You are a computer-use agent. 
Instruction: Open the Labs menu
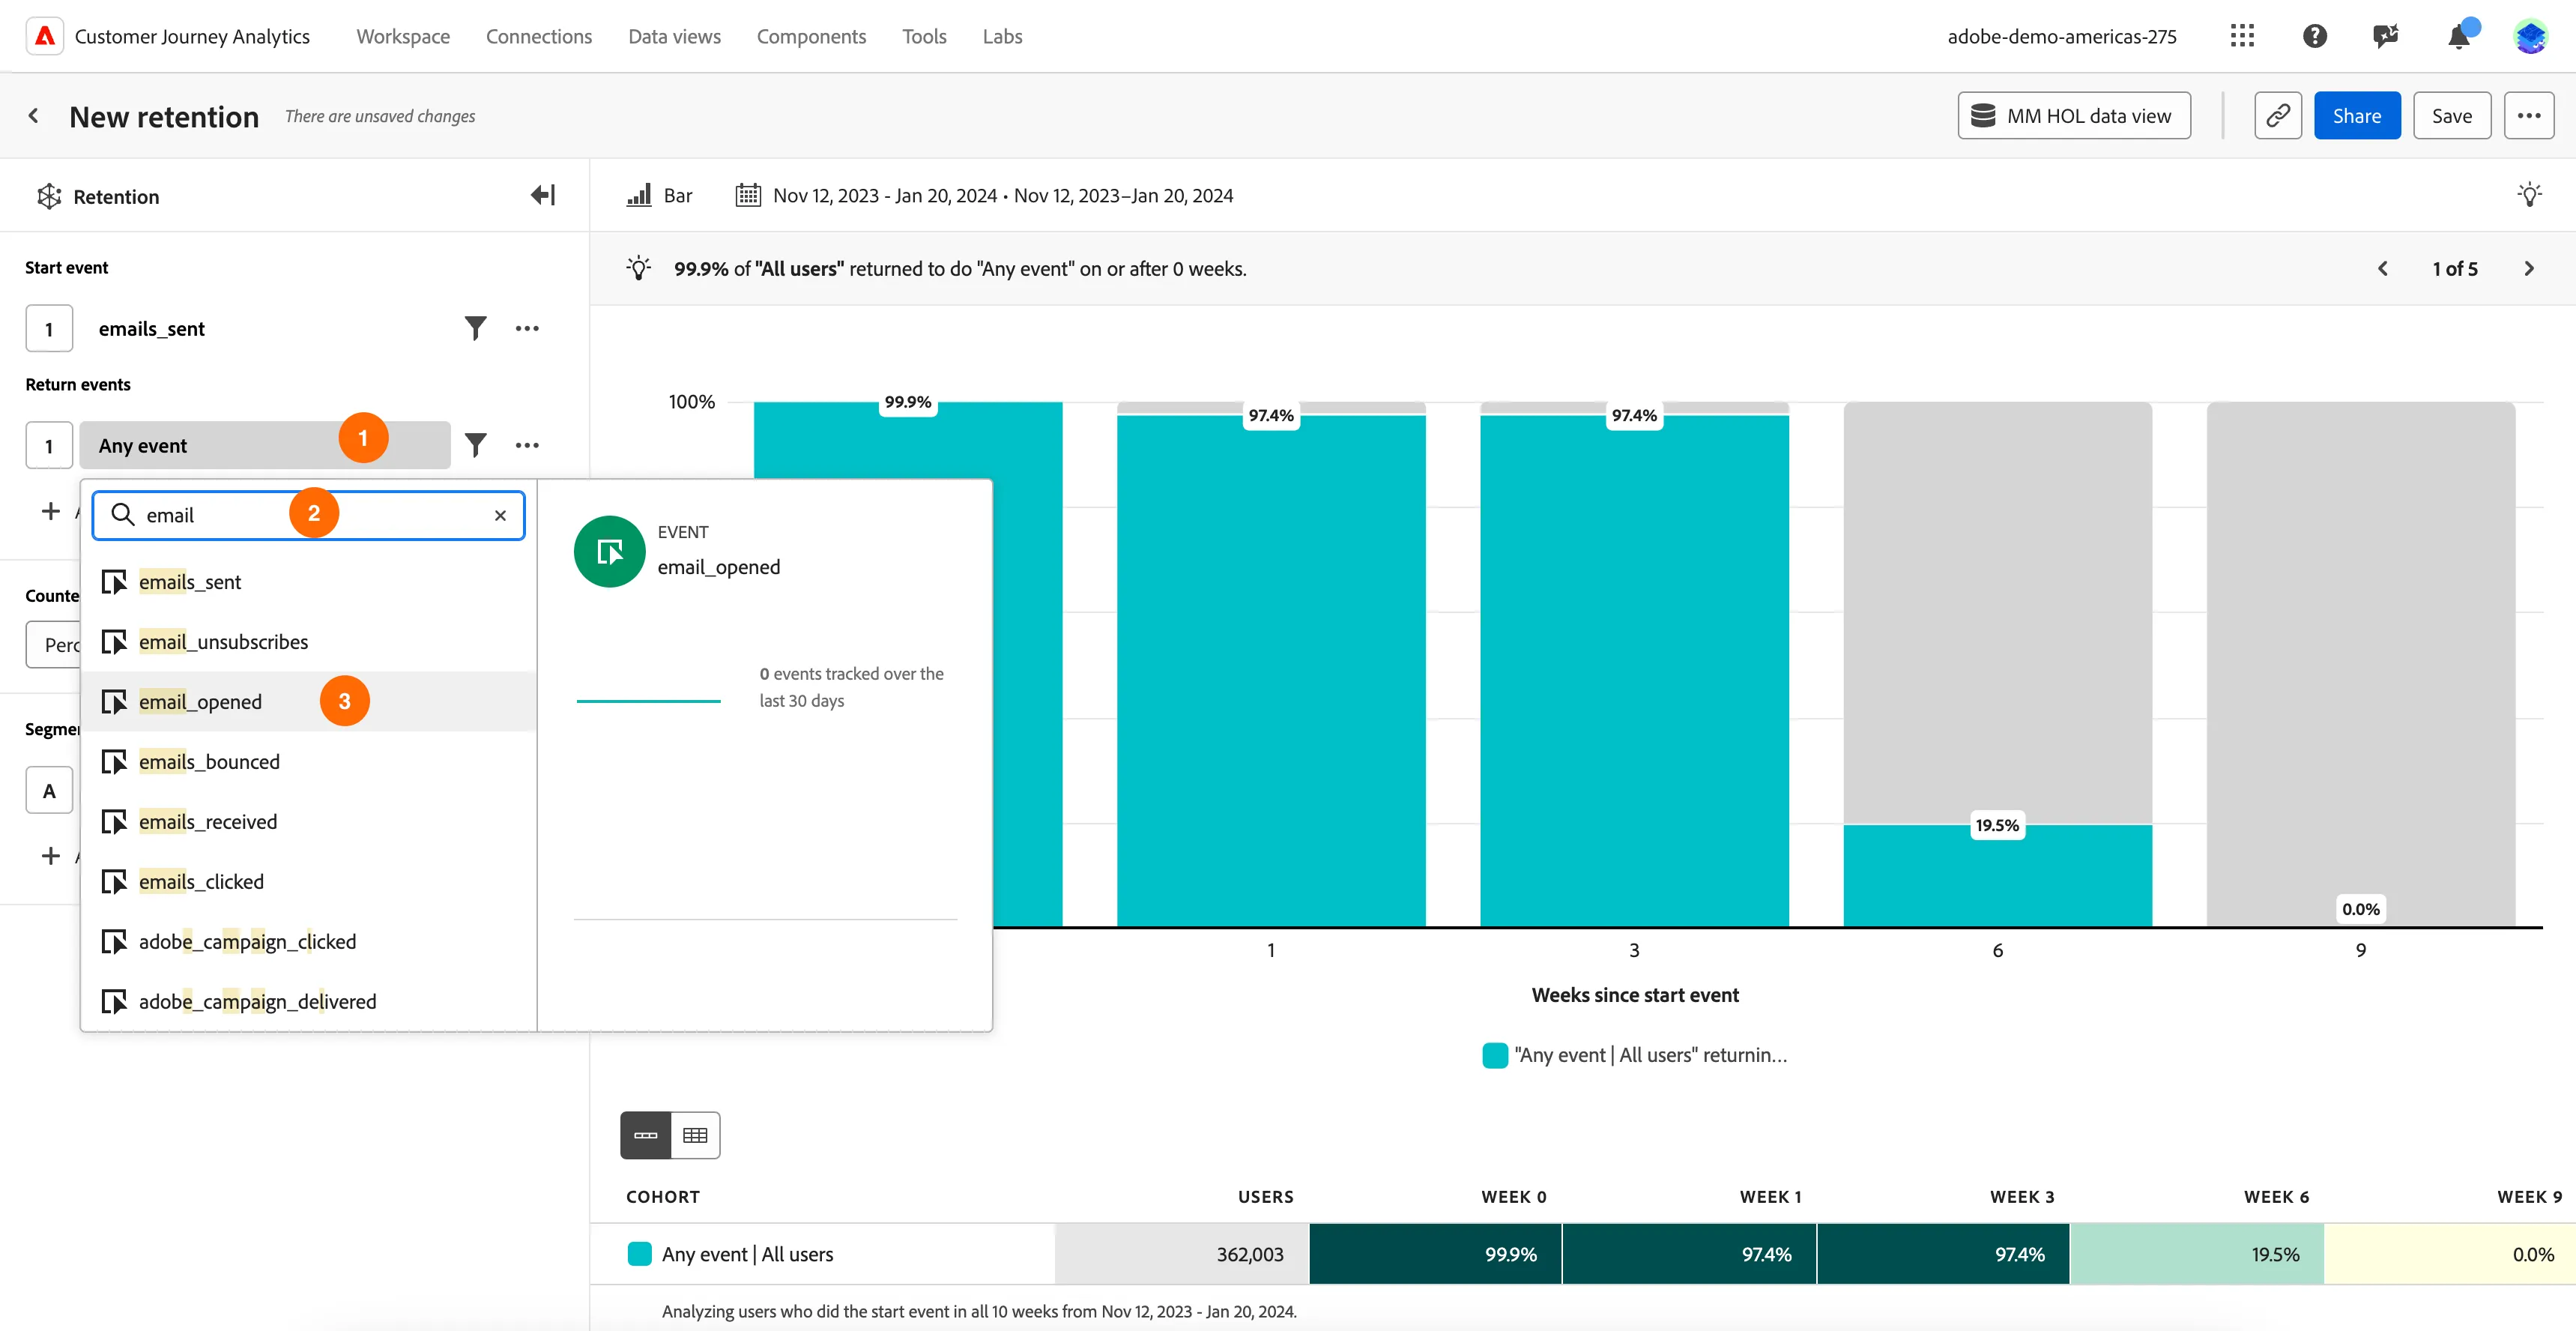coord(1002,36)
